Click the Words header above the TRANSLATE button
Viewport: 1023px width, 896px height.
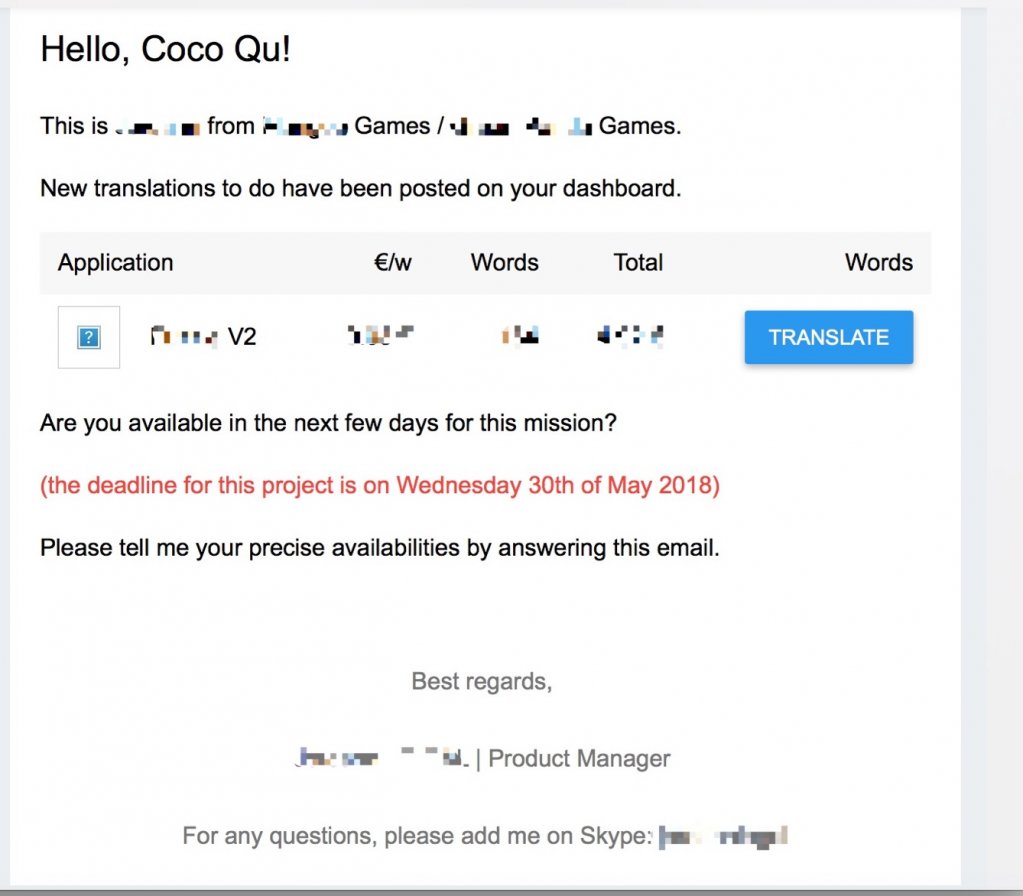[878, 262]
